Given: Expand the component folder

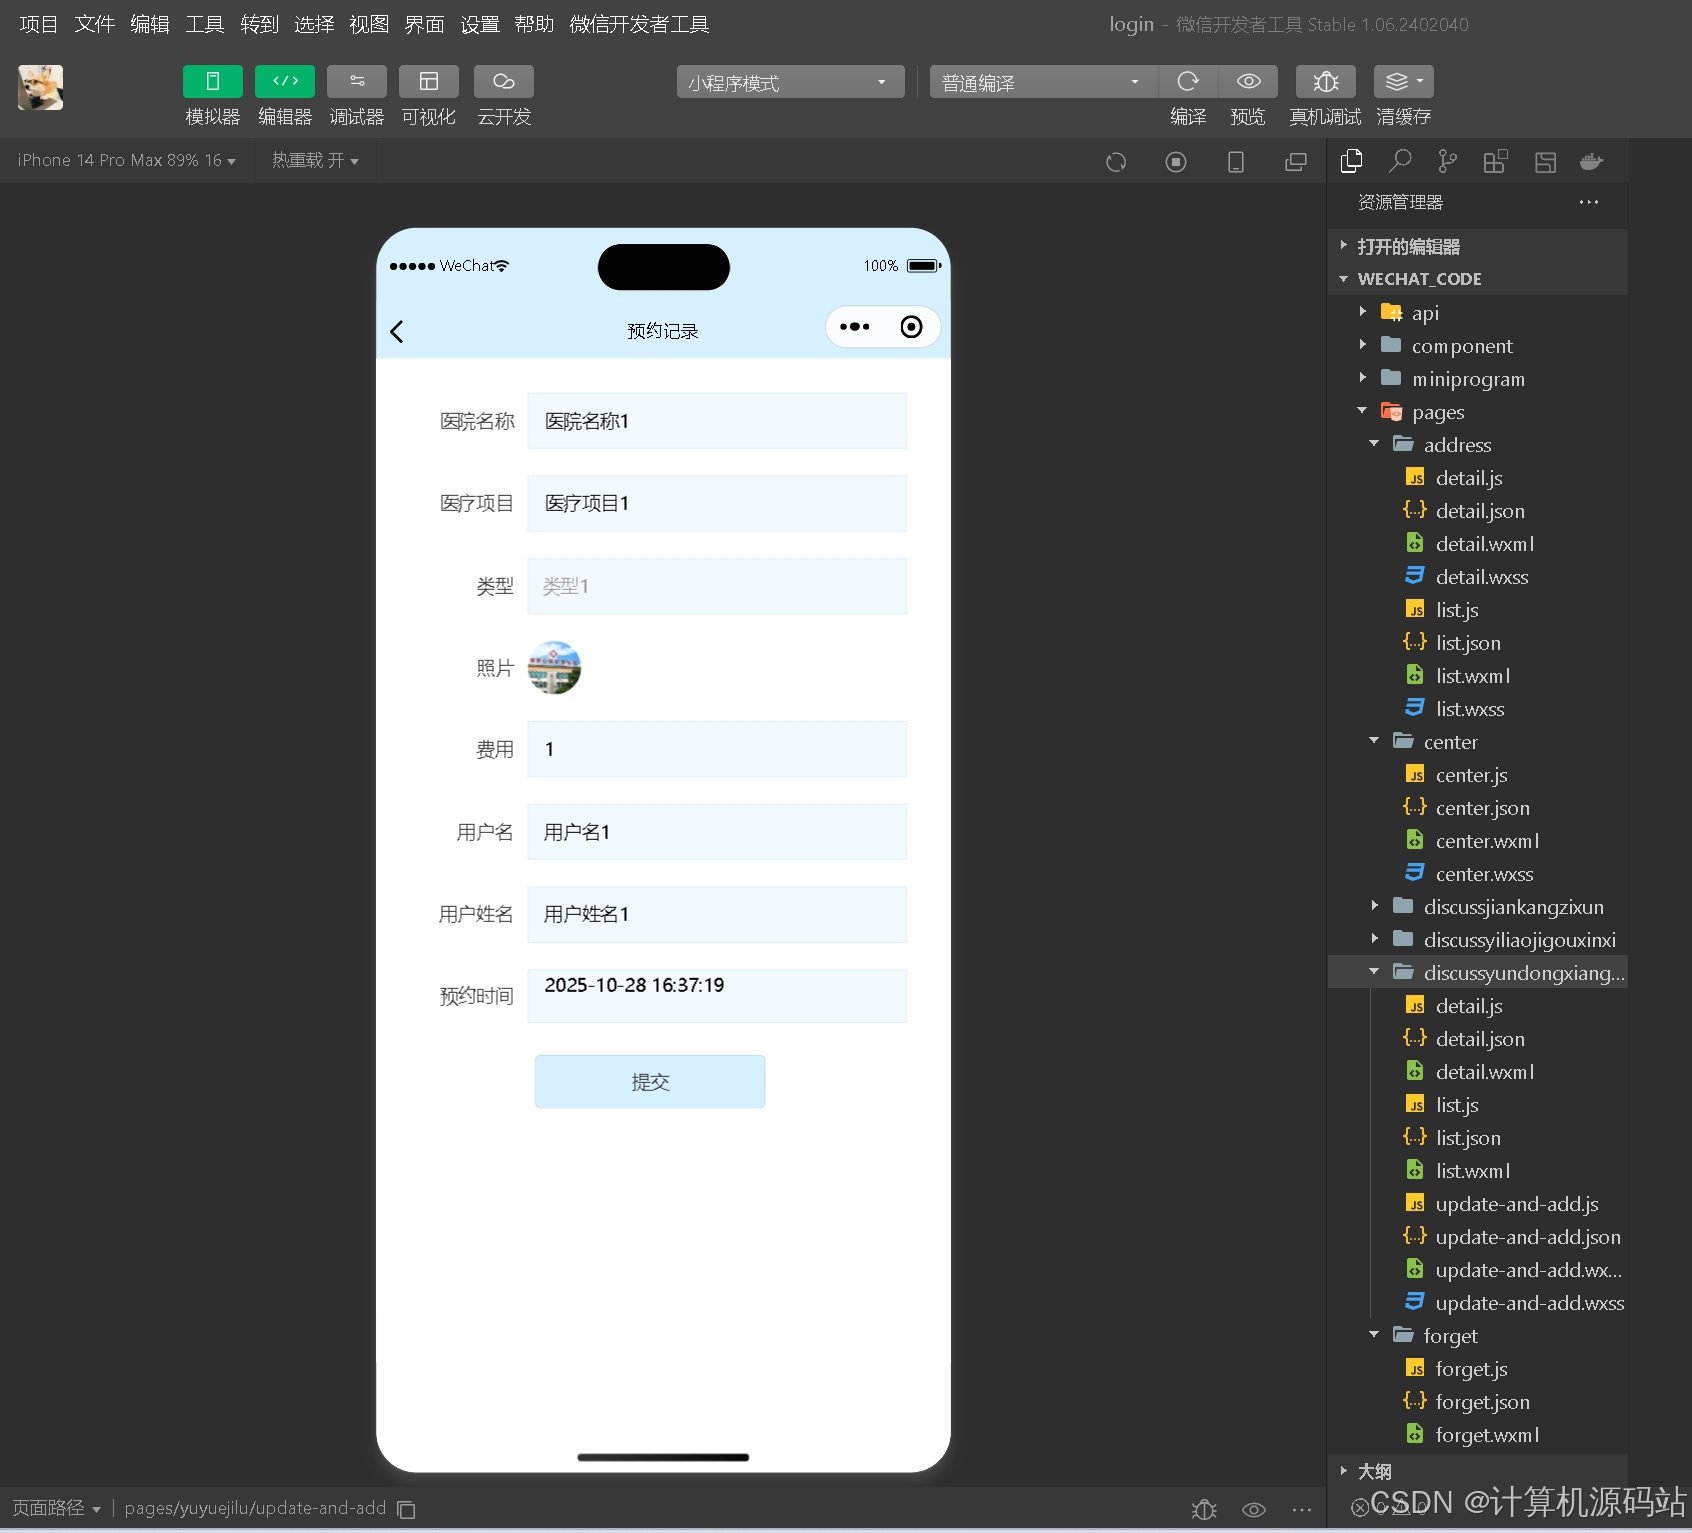Looking at the screenshot, I should tap(1478, 345).
